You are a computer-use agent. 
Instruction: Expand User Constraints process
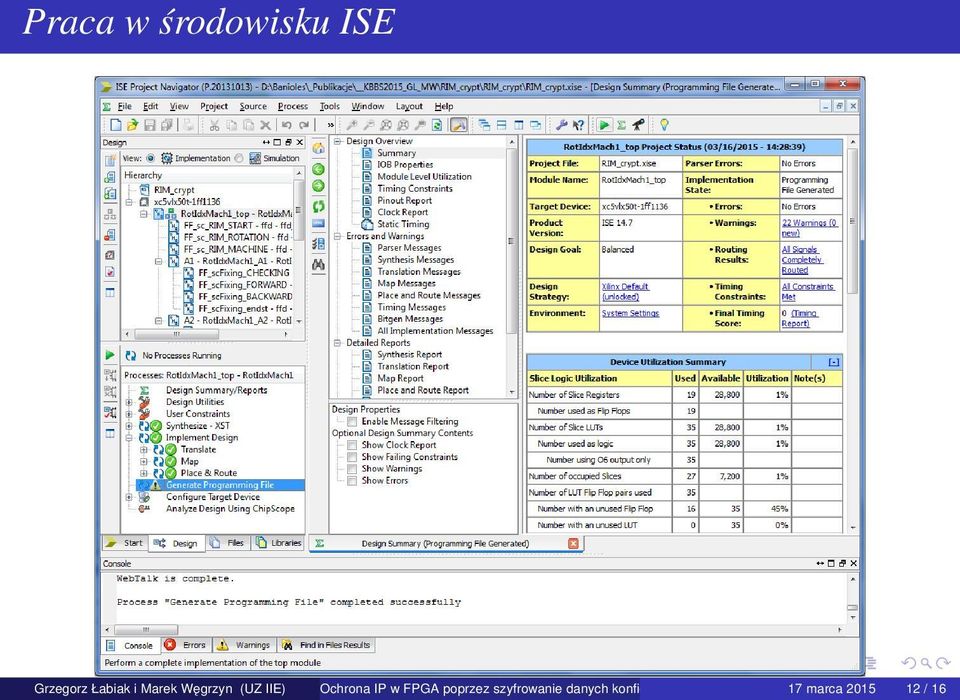coord(129,414)
